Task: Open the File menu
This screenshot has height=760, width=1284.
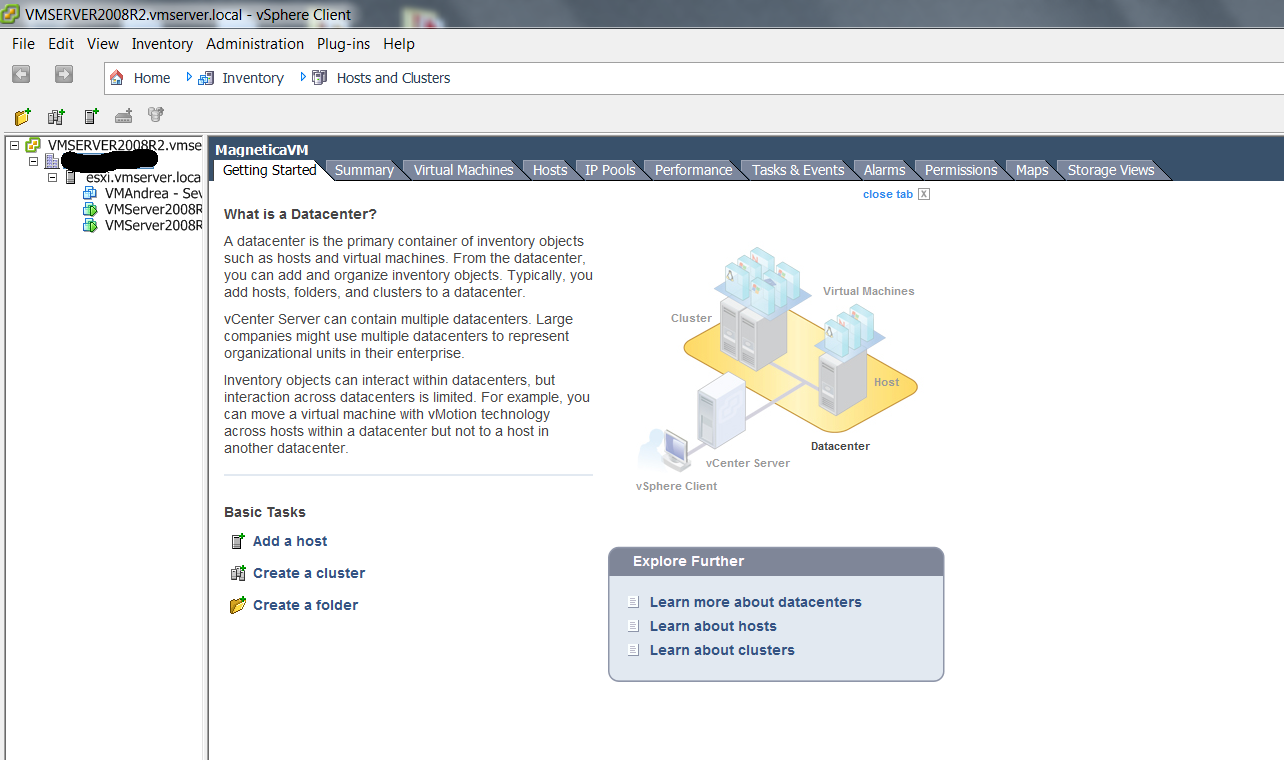Action: click(23, 44)
